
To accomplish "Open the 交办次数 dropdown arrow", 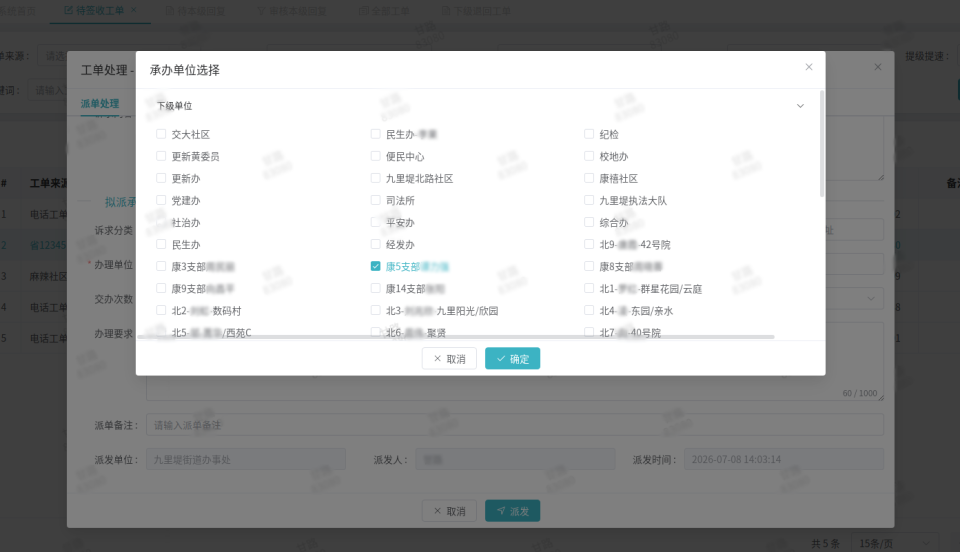I will (871, 299).
